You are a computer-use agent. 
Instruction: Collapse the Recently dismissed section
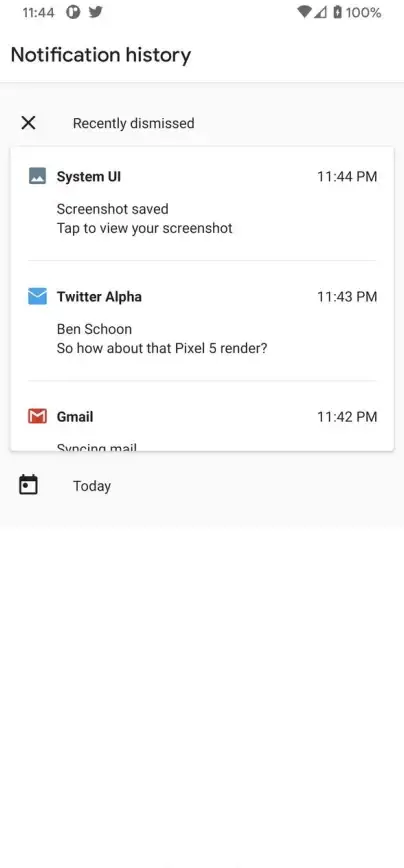coord(202,123)
